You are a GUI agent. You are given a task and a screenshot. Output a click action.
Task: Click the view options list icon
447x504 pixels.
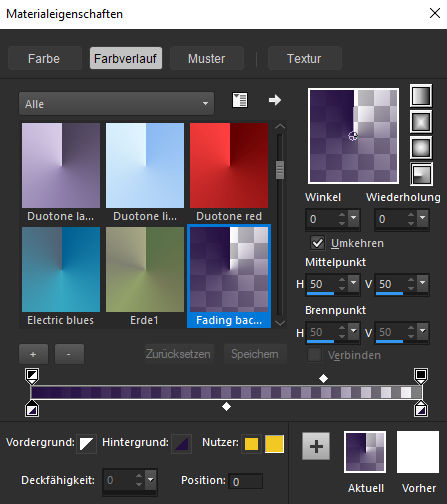click(240, 100)
